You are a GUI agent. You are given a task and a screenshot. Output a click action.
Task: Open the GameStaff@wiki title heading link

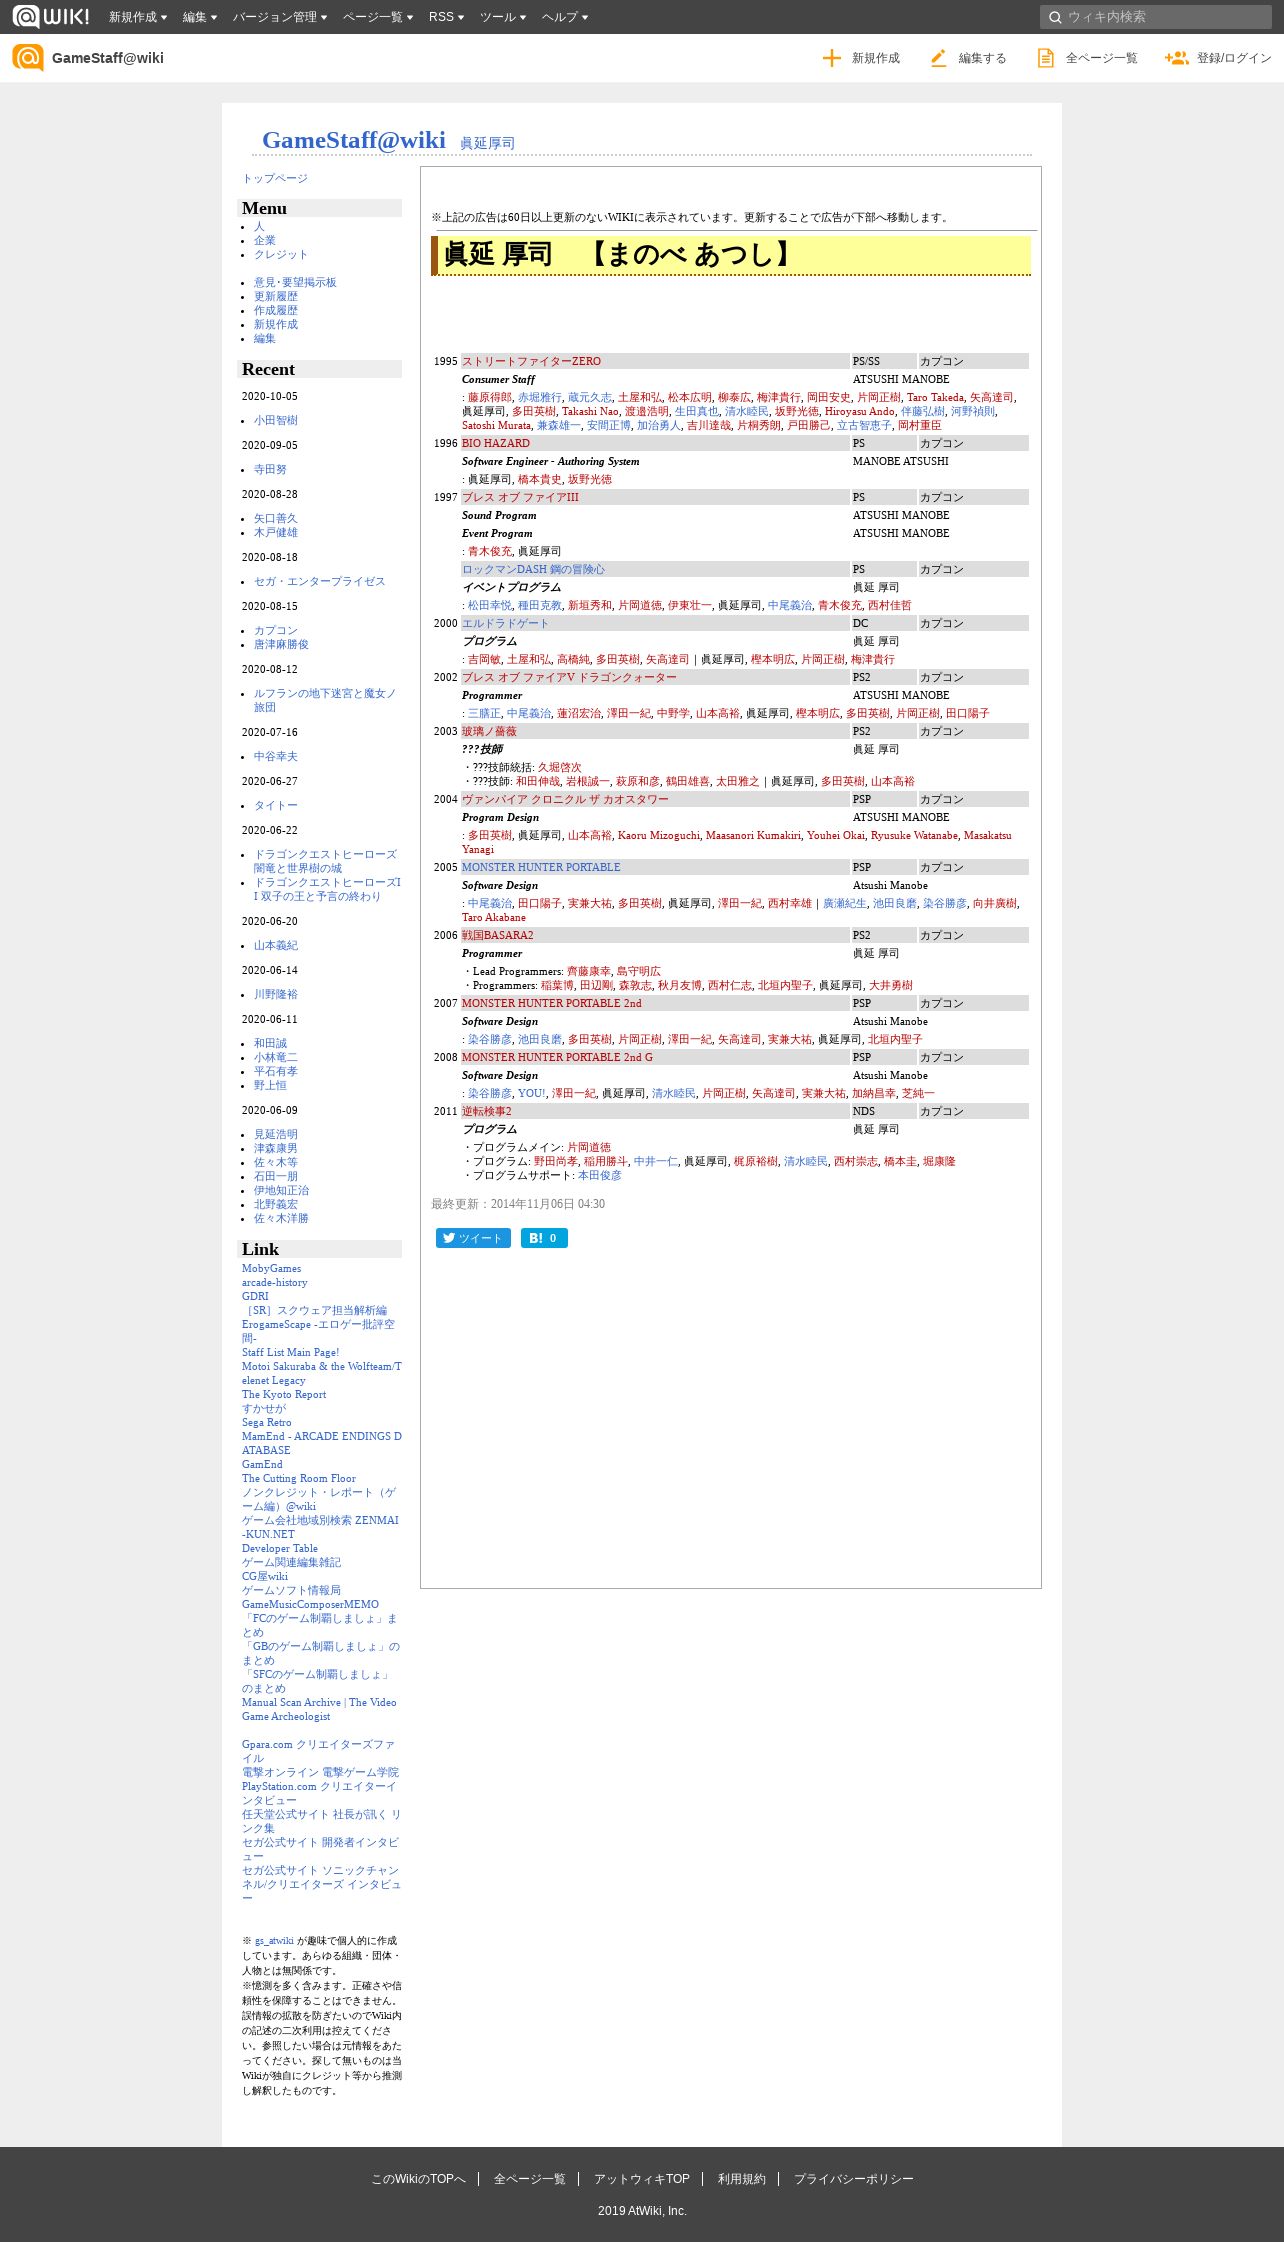click(x=354, y=140)
